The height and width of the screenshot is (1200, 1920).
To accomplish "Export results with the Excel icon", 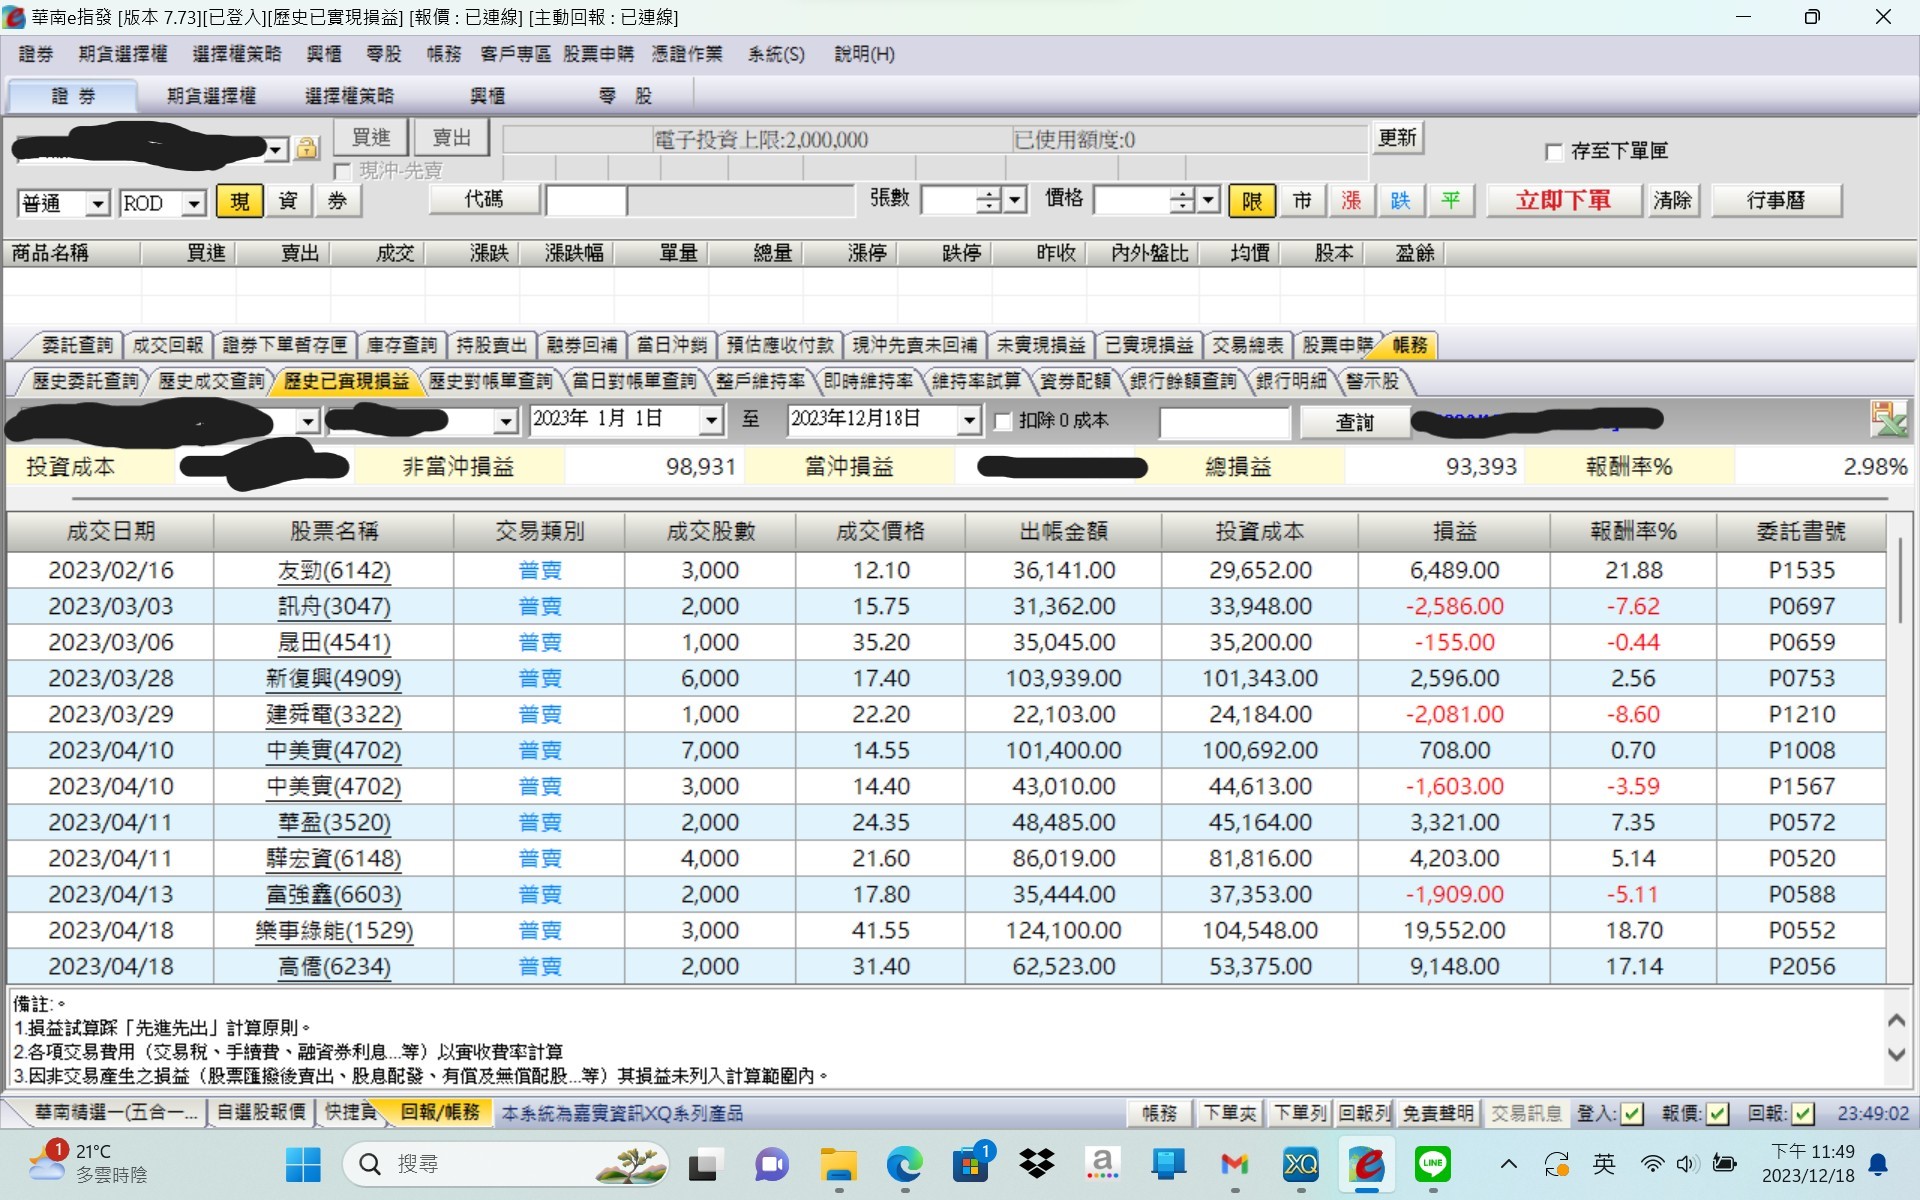I will pyautogui.click(x=1888, y=419).
